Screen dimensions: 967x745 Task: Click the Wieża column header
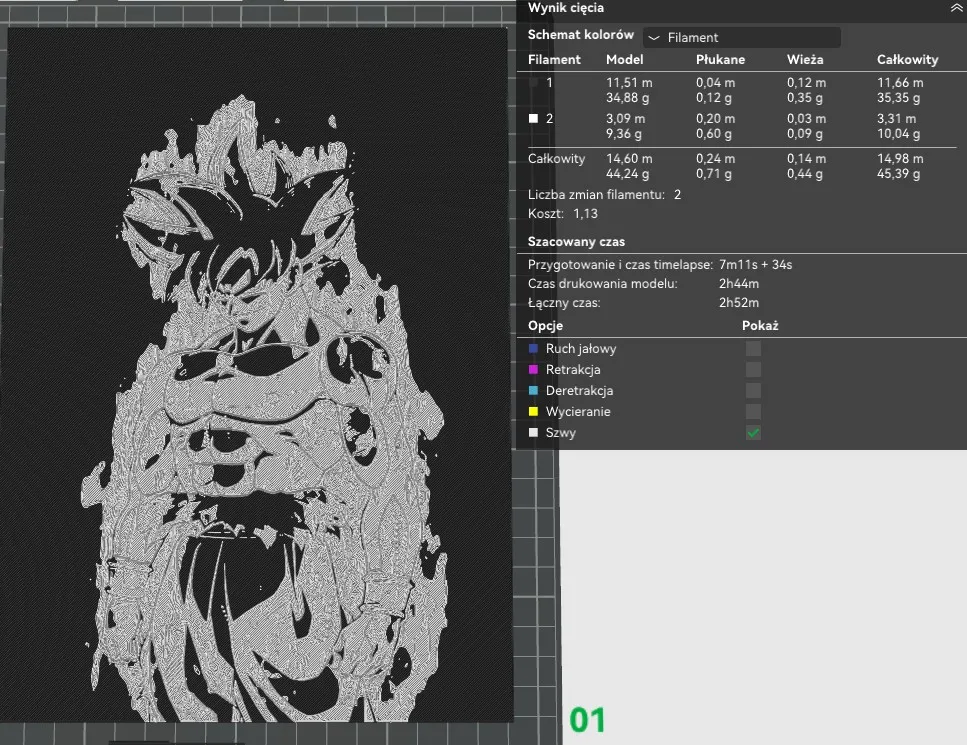805,60
